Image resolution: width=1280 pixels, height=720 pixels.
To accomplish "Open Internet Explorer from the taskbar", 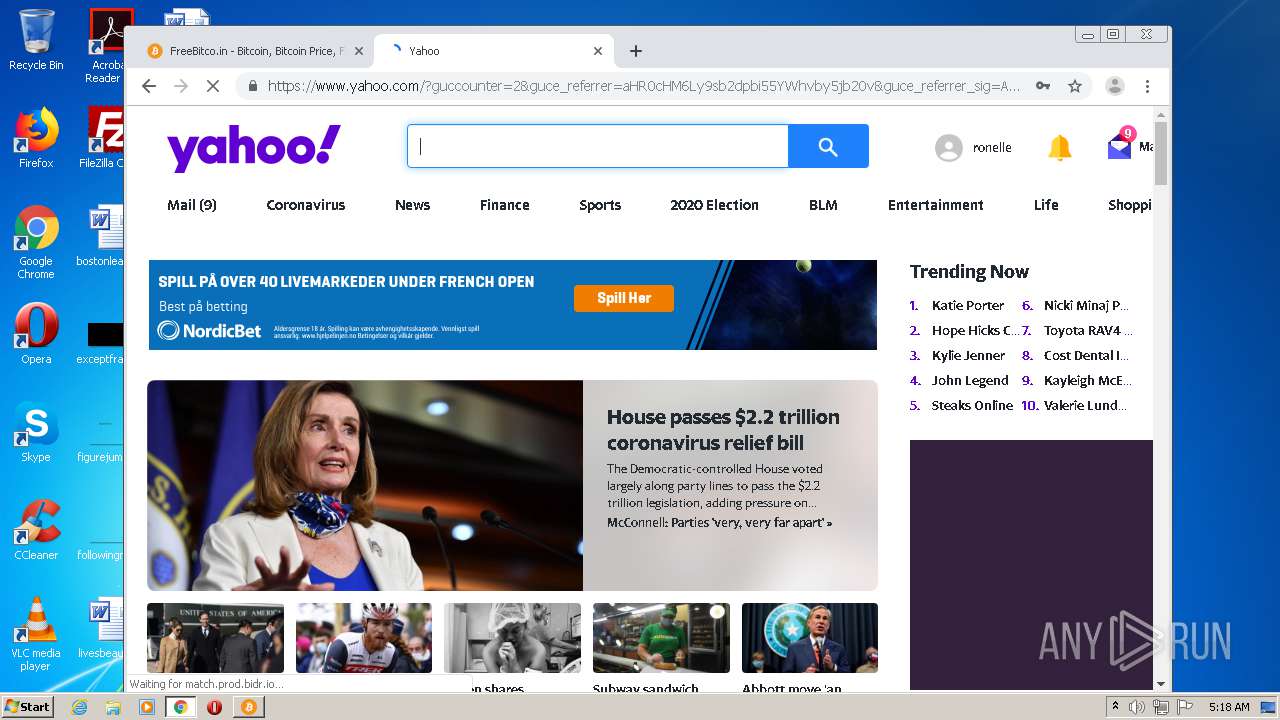I will click(80, 707).
